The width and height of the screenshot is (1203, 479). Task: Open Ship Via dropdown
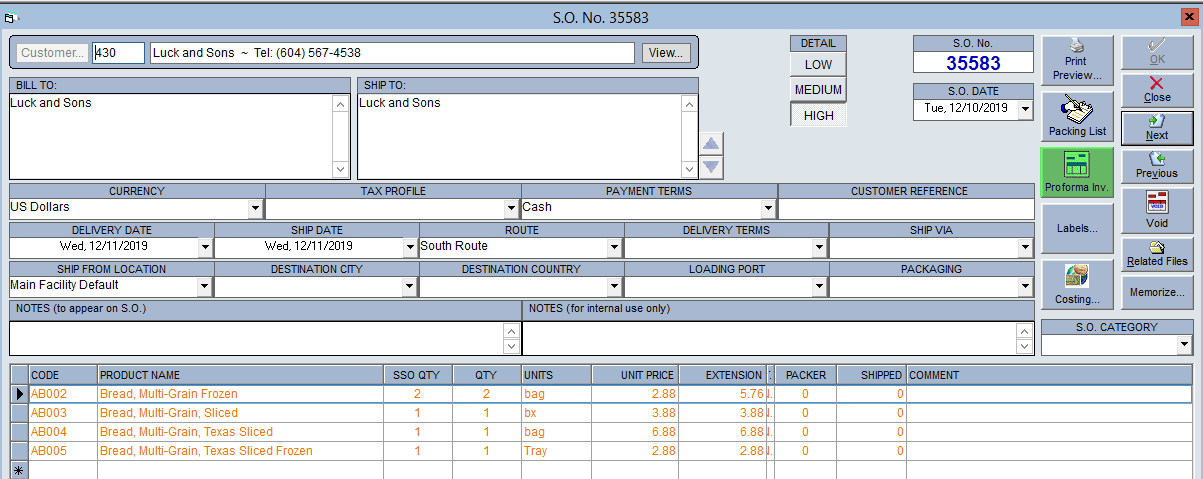coord(1025,246)
